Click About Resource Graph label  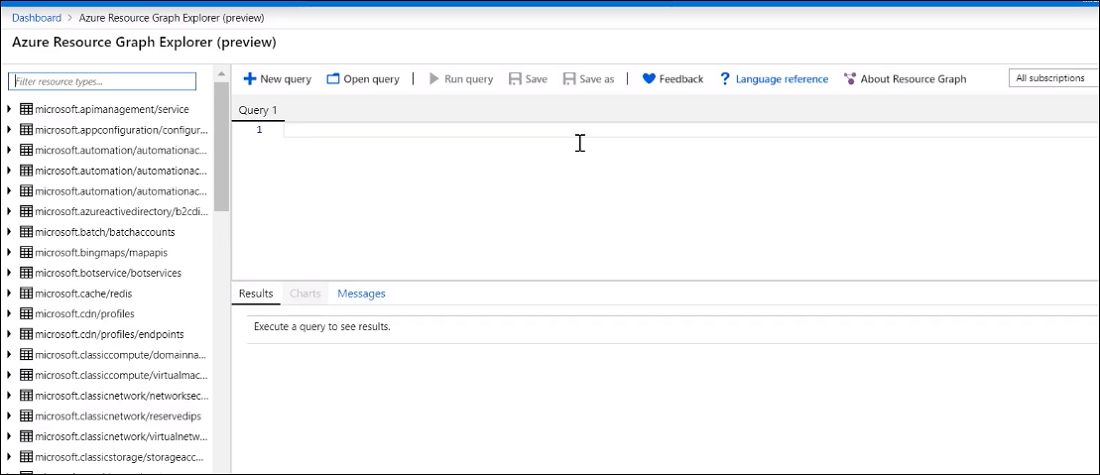point(913,79)
